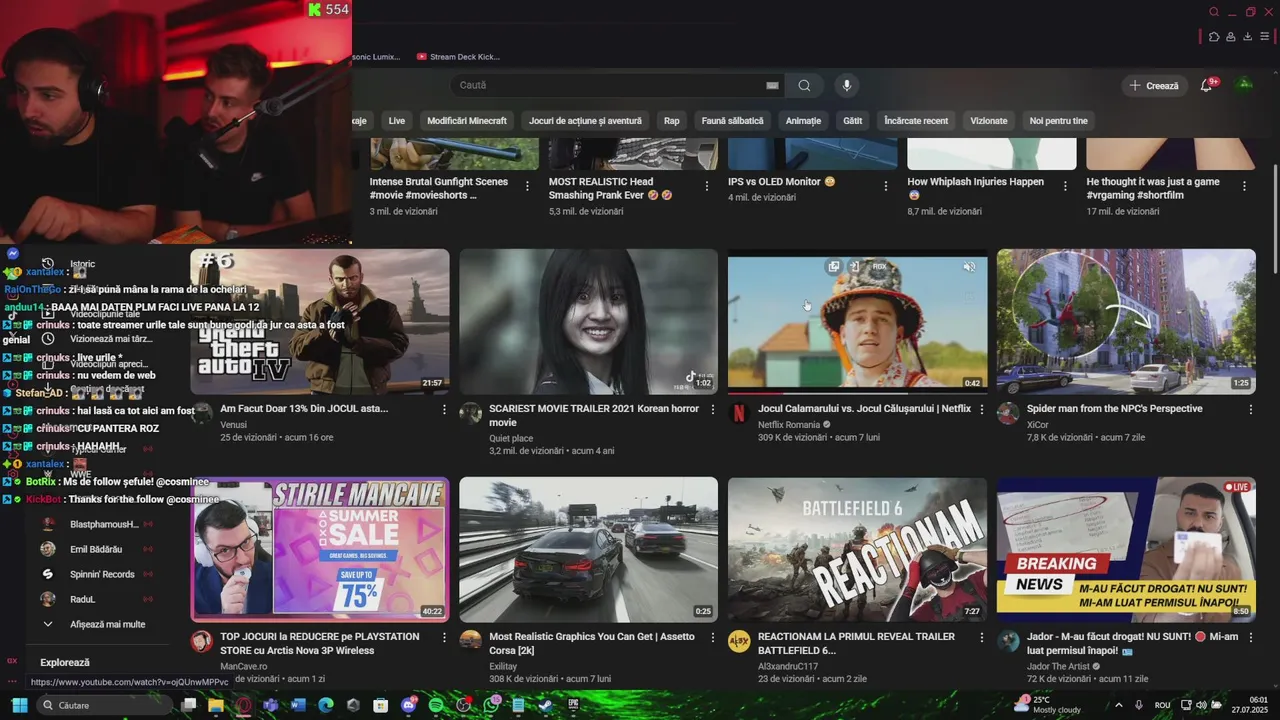Click the YouTube search magnifier button
Viewport: 1280px width, 720px height.
point(804,86)
